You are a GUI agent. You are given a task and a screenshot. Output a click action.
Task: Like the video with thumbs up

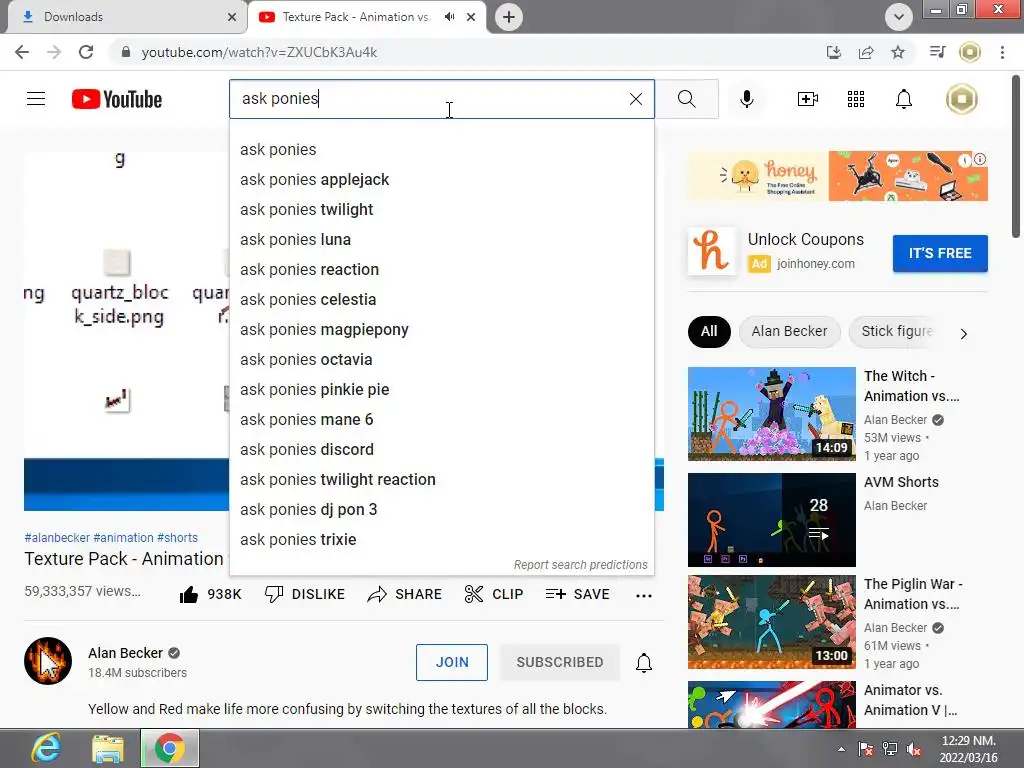click(x=210, y=594)
